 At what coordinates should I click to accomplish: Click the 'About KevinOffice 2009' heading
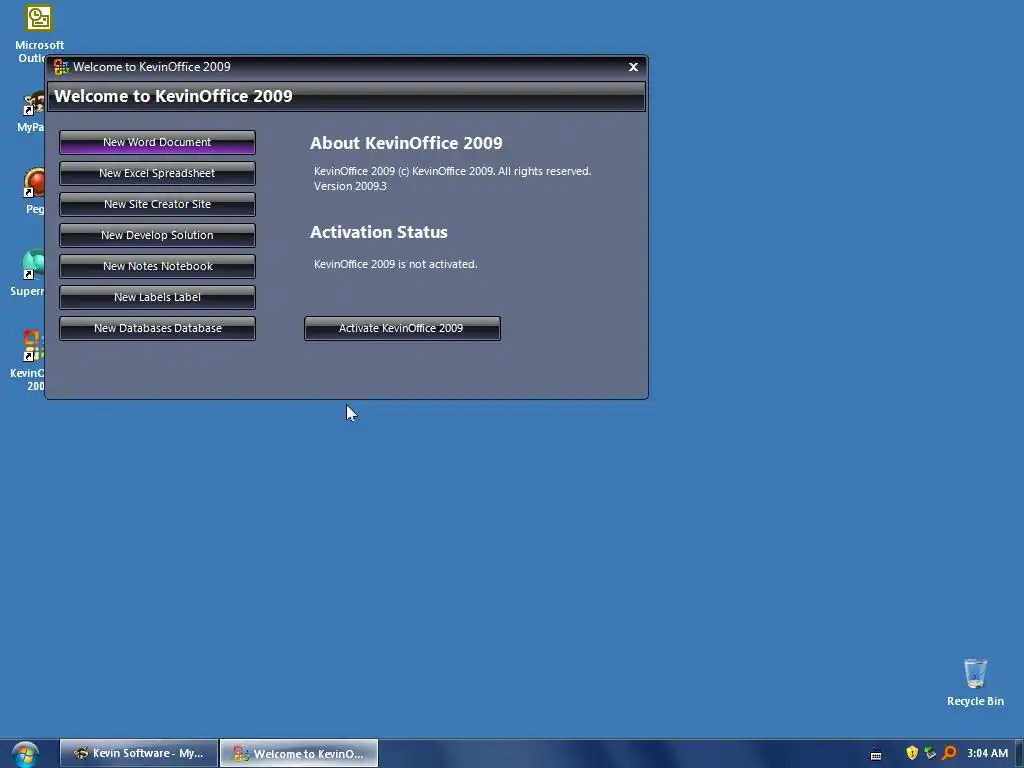coord(406,143)
